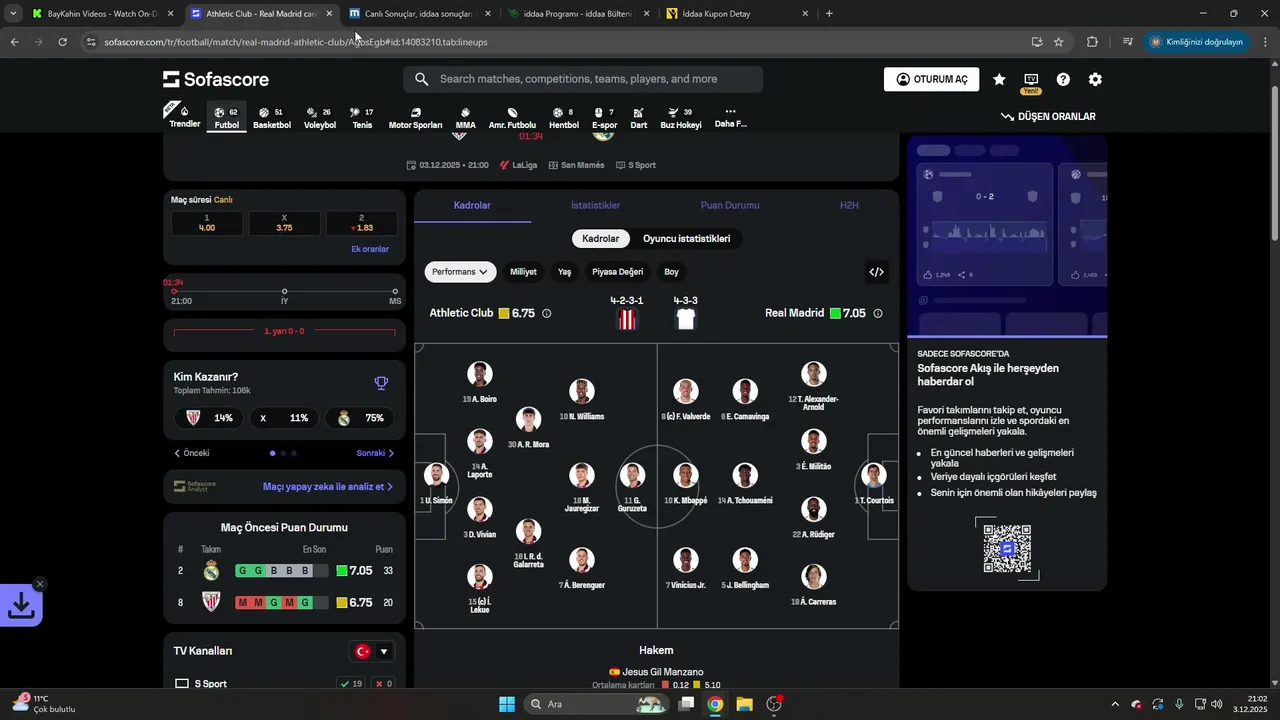Open LaLiga competition link

[519, 165]
